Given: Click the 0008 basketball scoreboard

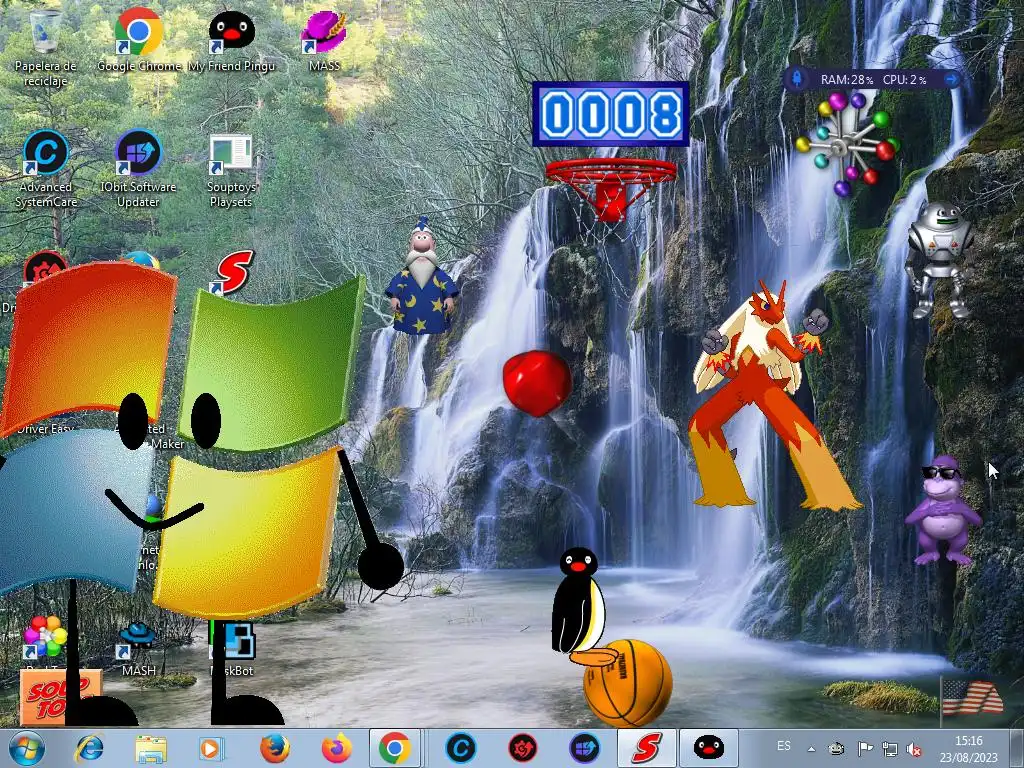Looking at the screenshot, I should pyautogui.click(x=611, y=114).
